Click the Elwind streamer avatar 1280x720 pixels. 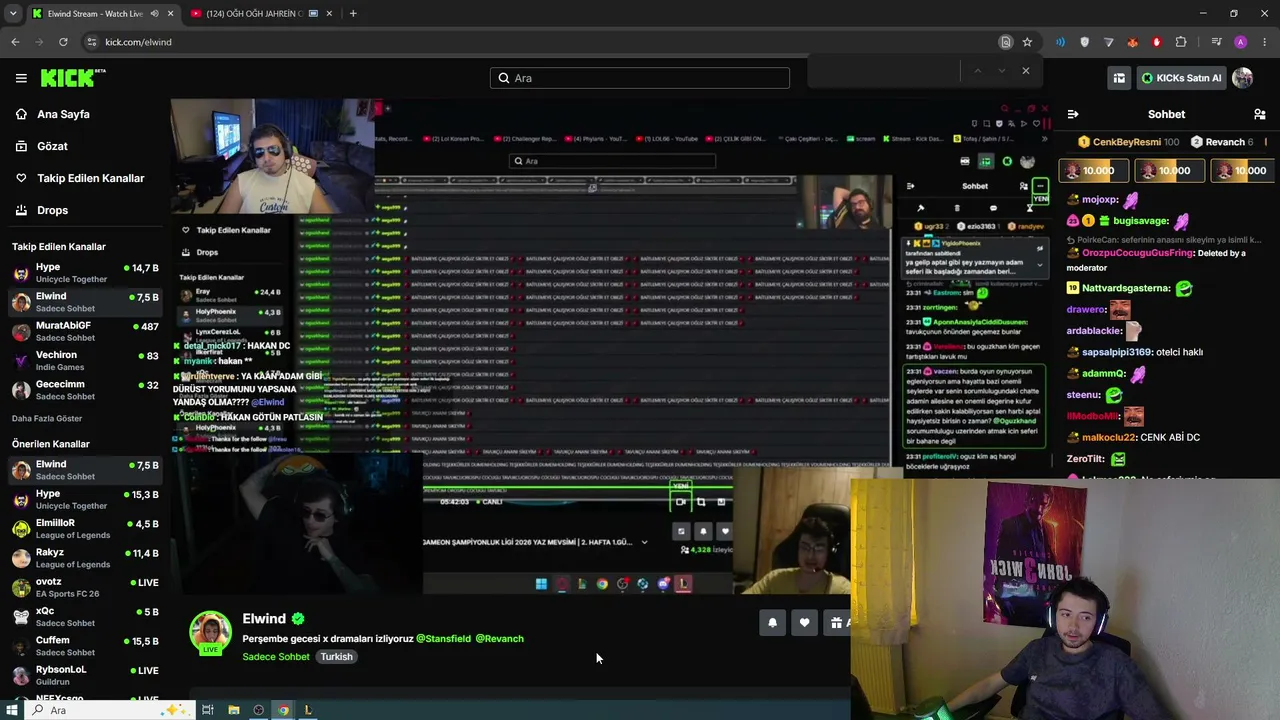click(210, 632)
